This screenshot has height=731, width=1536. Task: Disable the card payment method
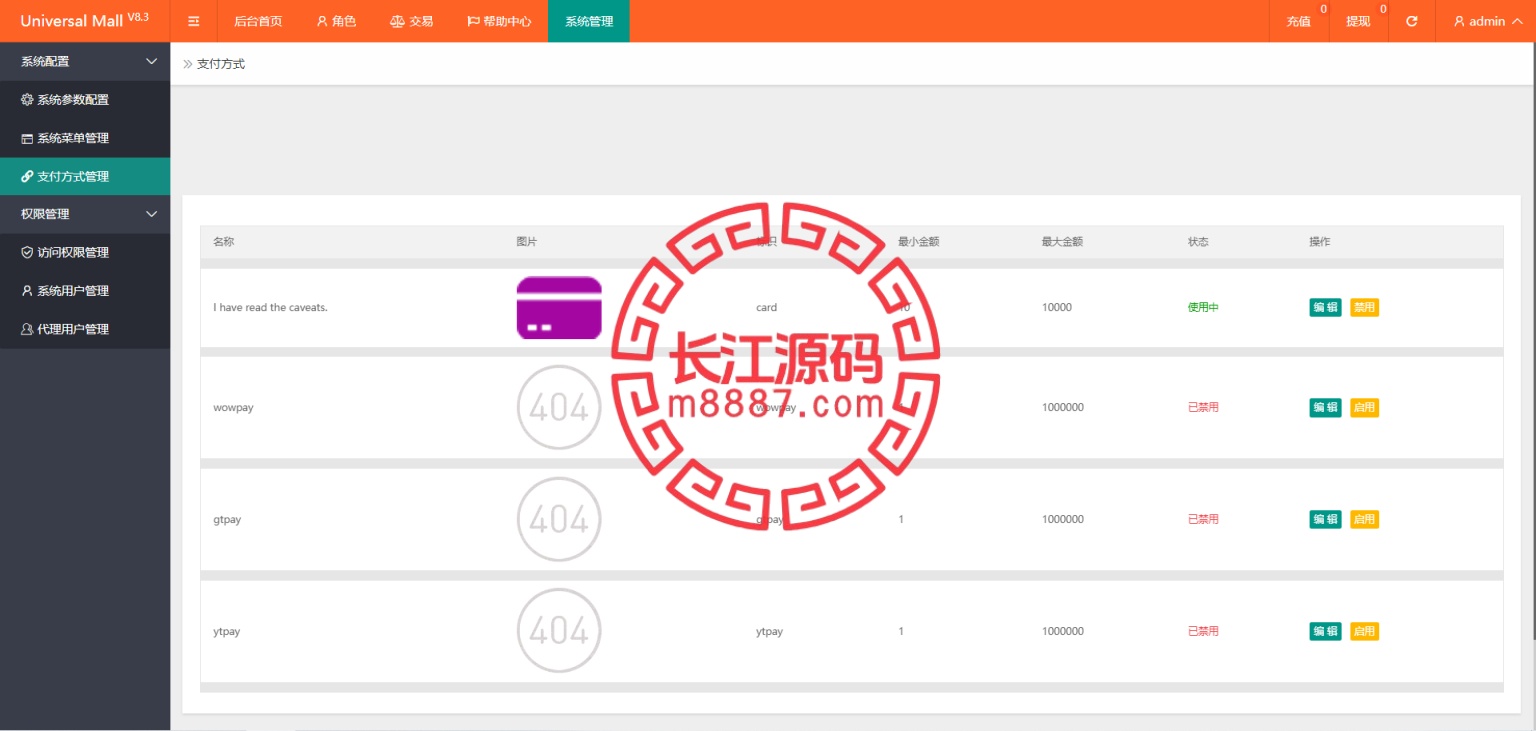1364,307
